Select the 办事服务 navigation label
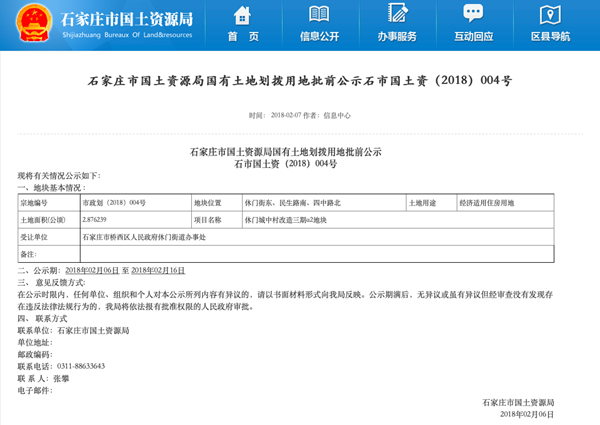Image resolution: width=600 pixels, height=425 pixels. click(396, 36)
